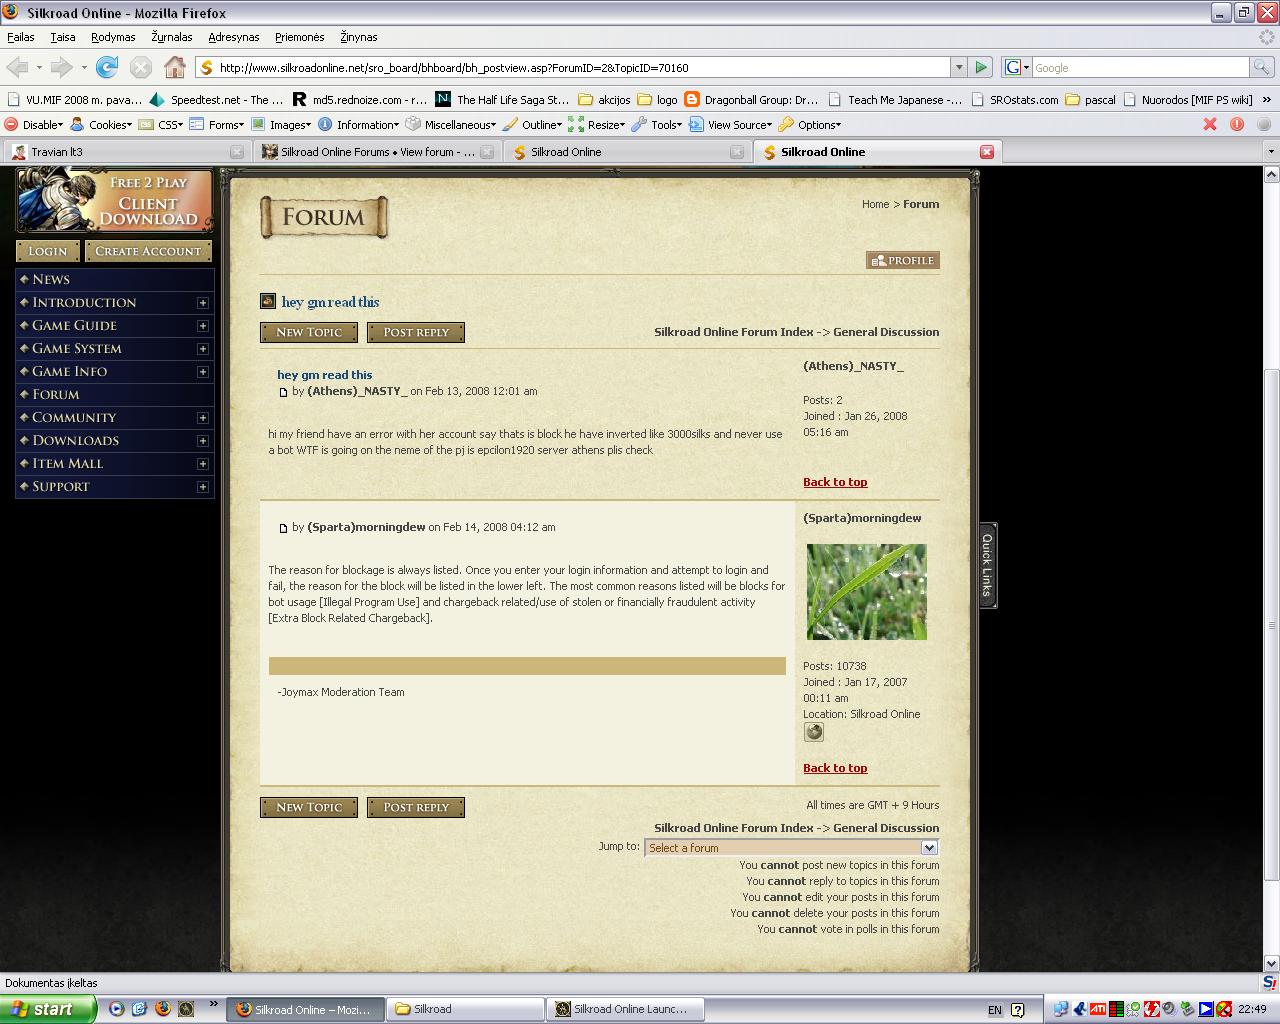Click Back to top under the (Athens)_NASTY_ post
The width and height of the screenshot is (1280, 1024).
[835, 482]
